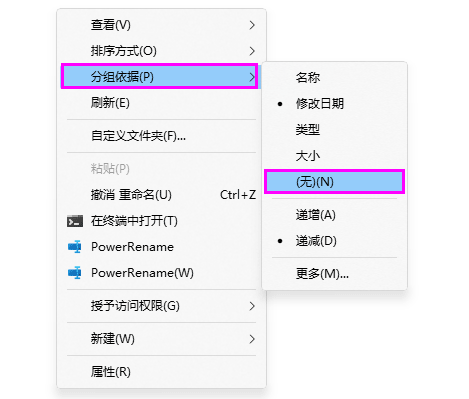This screenshot has height=399, width=469.
Task: Group by 大小
Action: click(x=334, y=156)
